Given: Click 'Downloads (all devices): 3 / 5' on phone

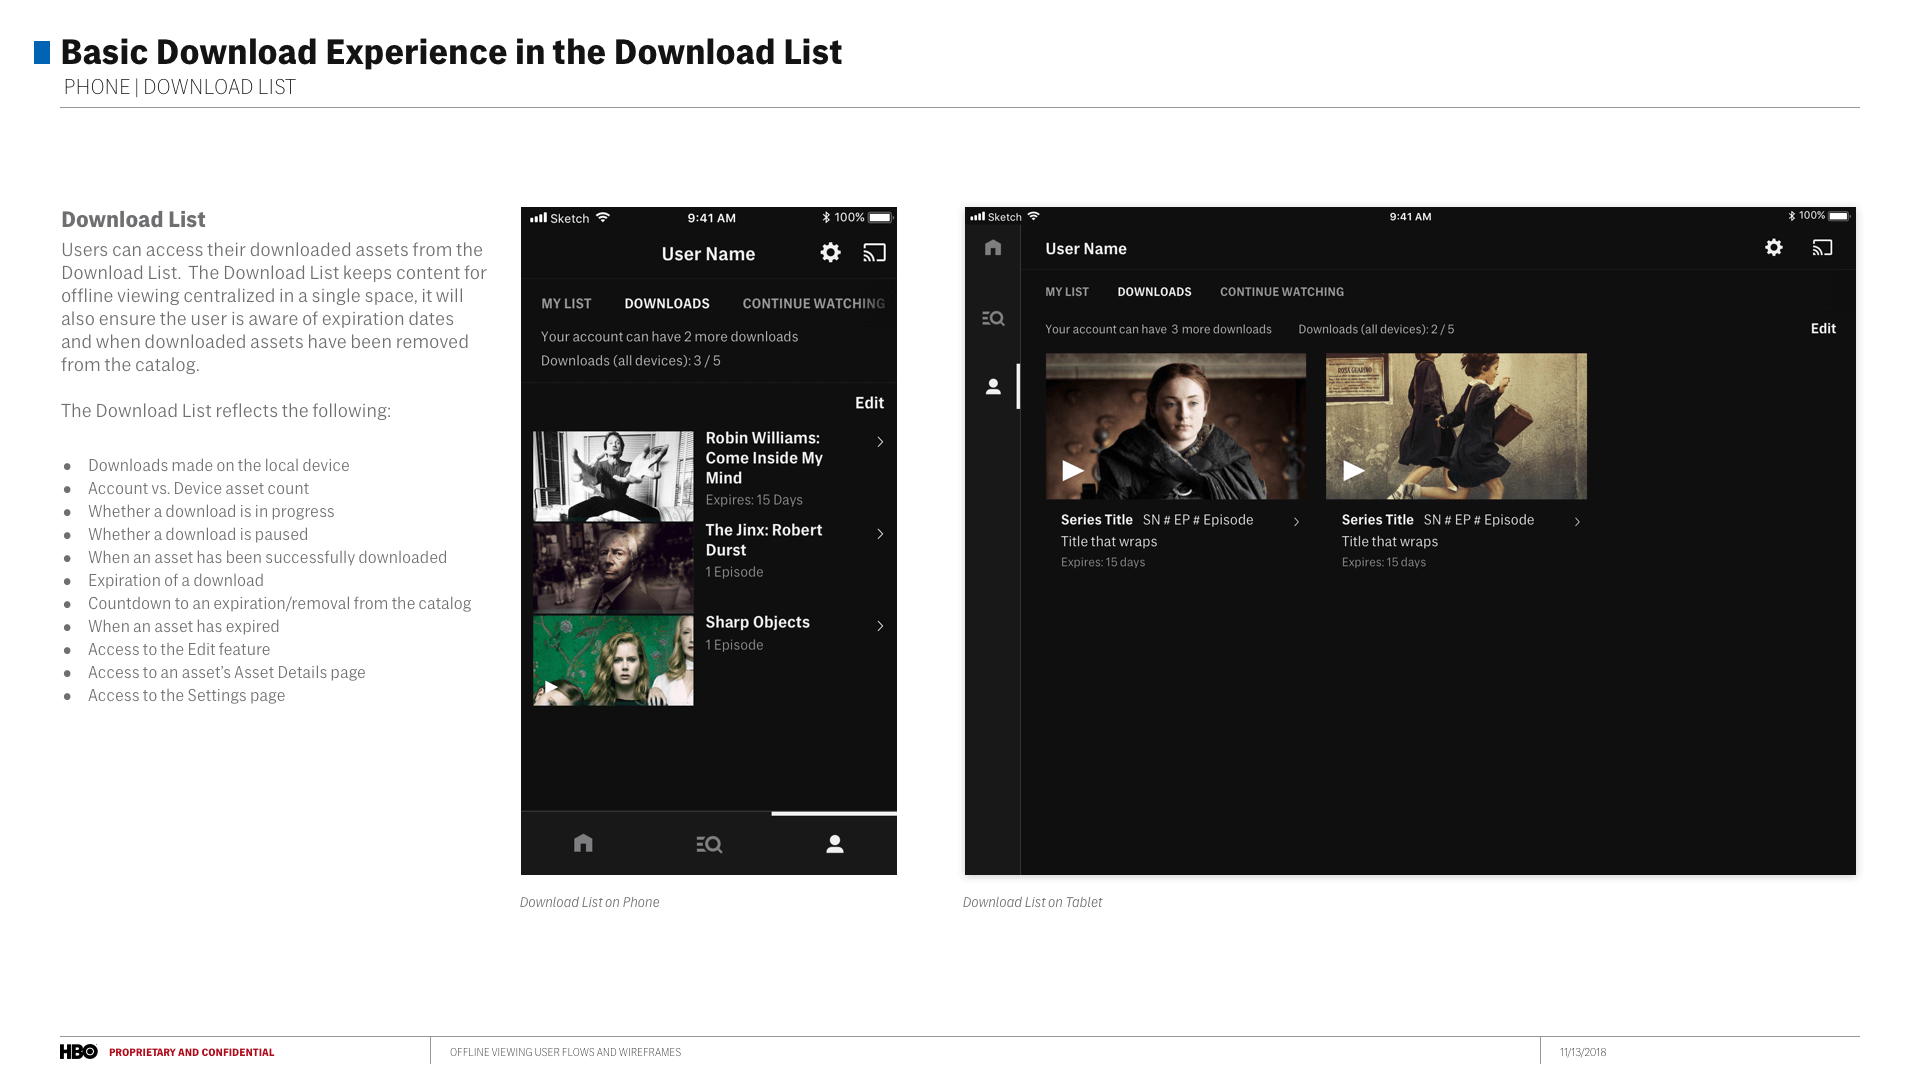Looking at the screenshot, I should pyautogui.click(x=631, y=361).
